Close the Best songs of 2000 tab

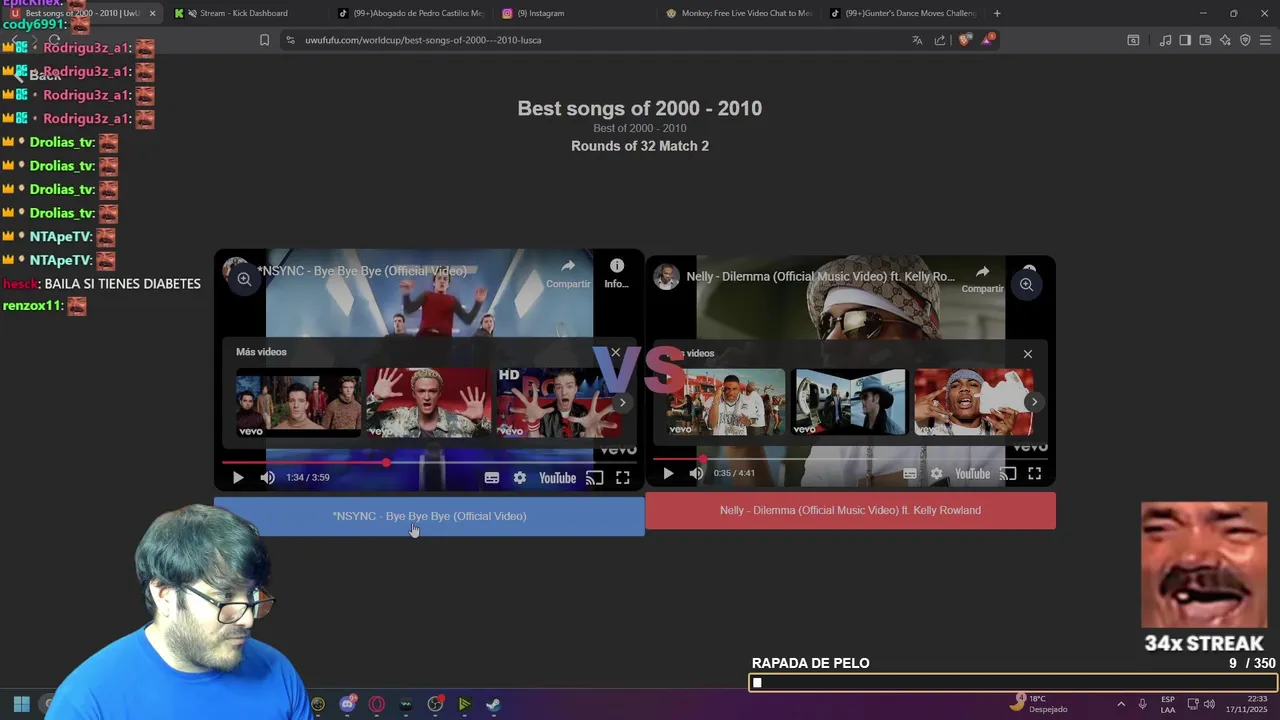tap(152, 13)
